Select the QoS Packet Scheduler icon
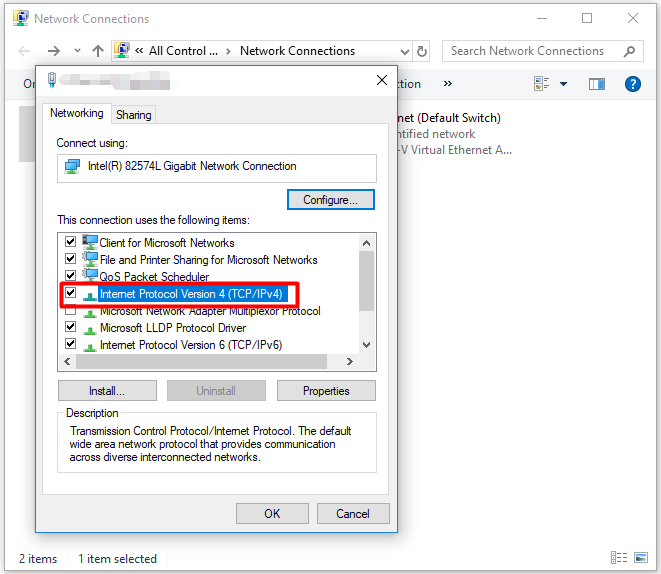 [90, 276]
